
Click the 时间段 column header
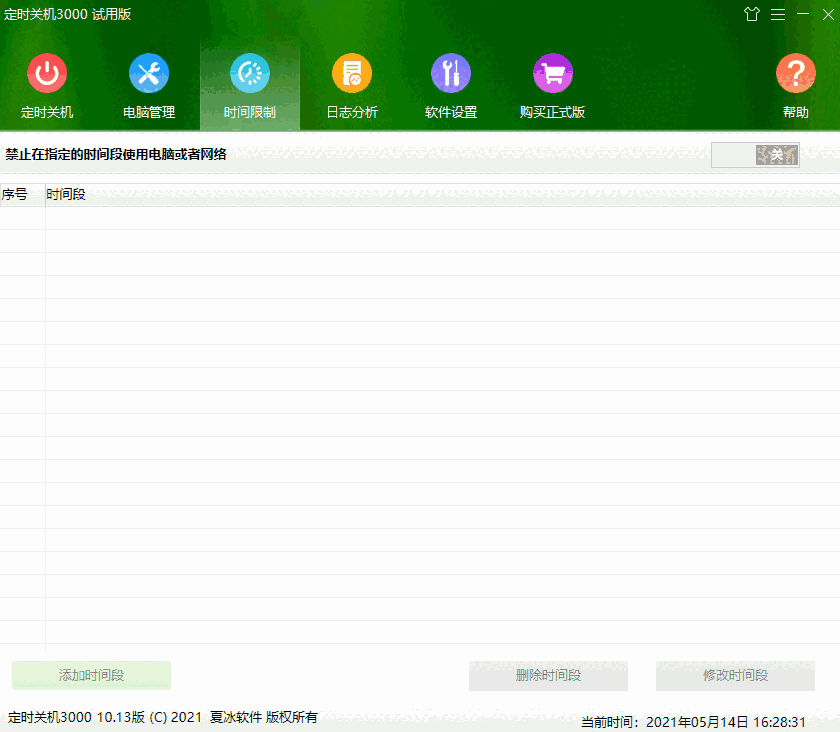tap(442, 194)
